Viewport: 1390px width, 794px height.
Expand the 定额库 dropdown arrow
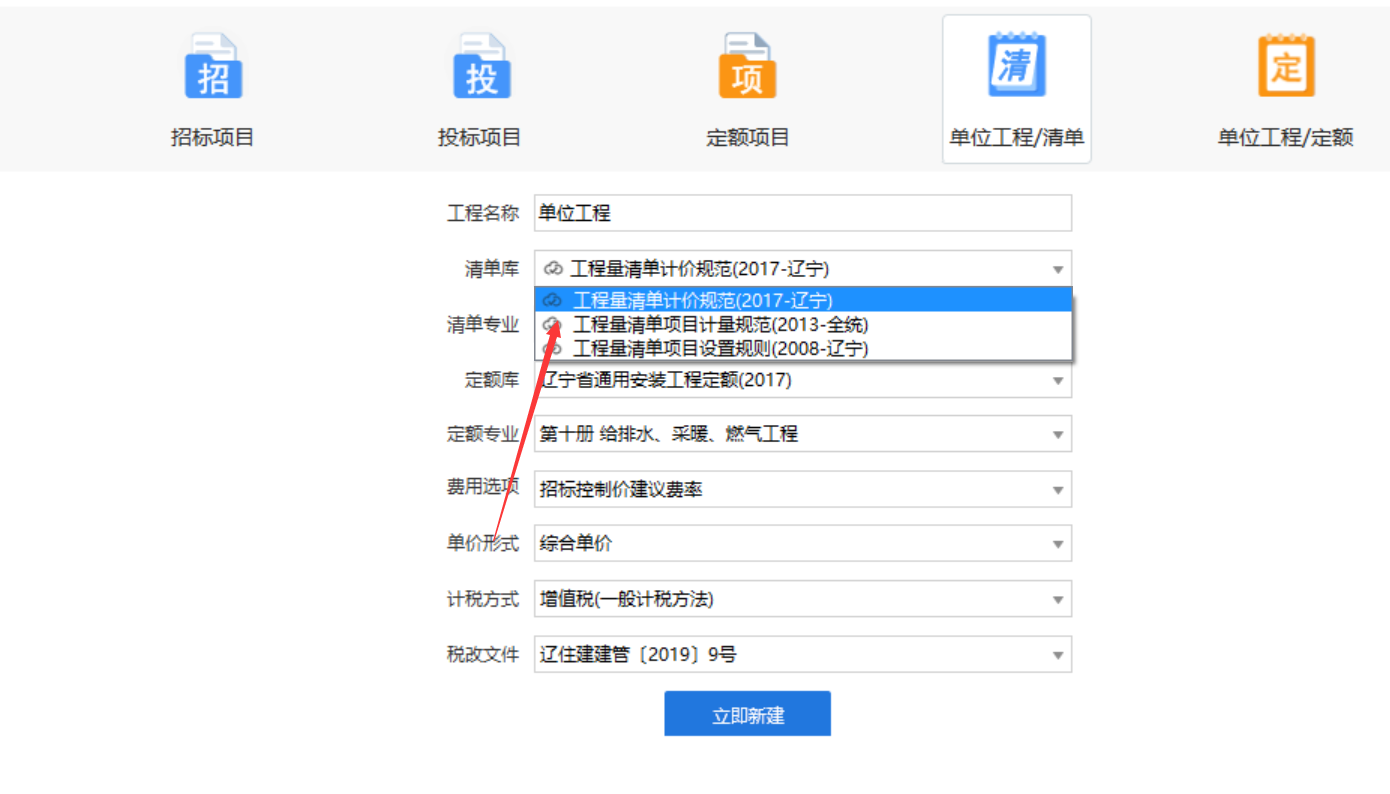[1058, 380]
